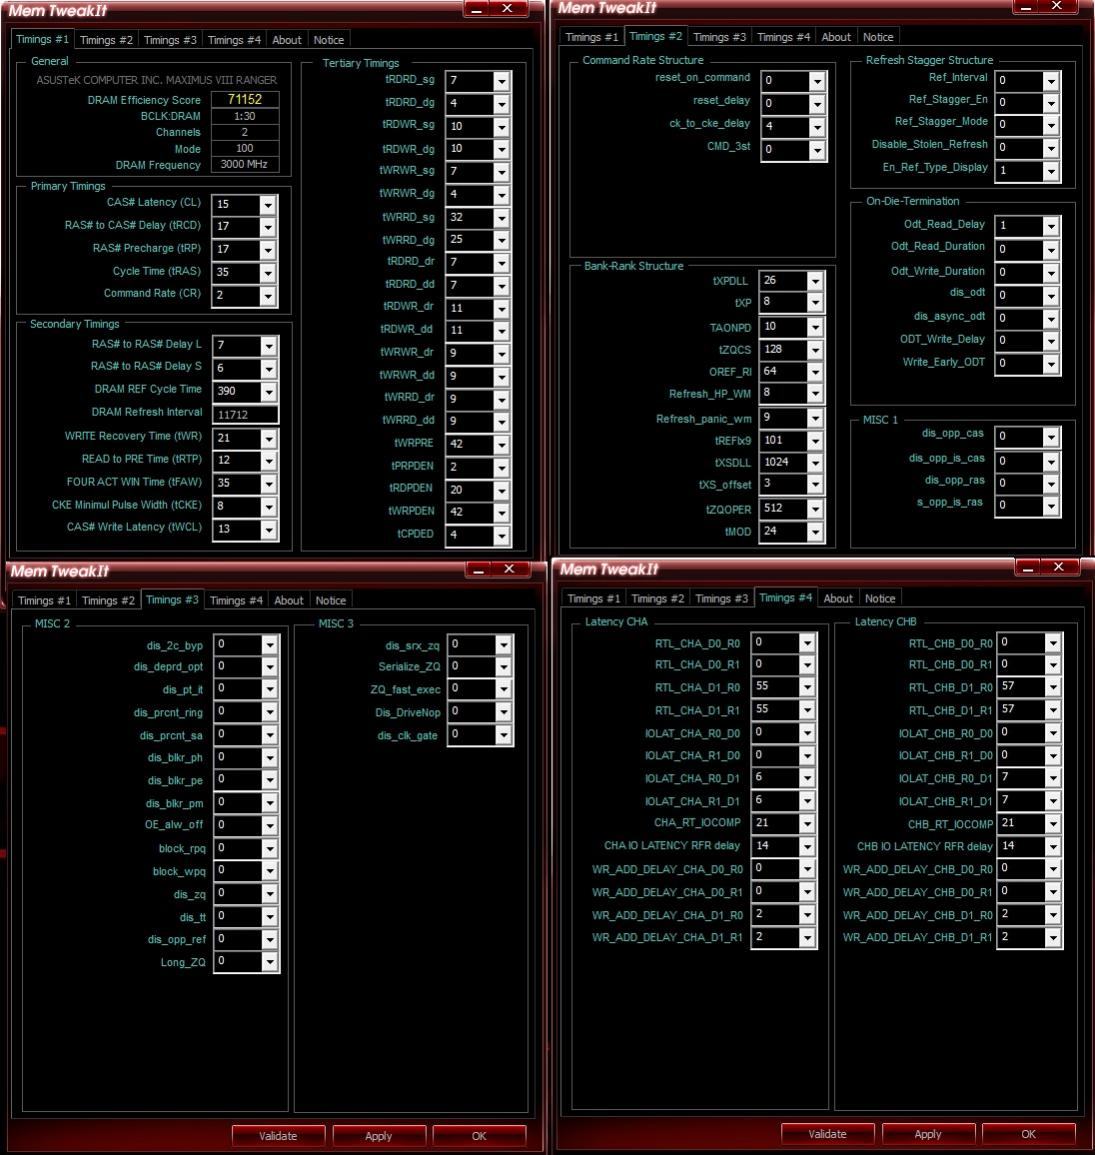Open tXPDLL dropdown
This screenshot has width=1095, height=1155.
click(815, 281)
